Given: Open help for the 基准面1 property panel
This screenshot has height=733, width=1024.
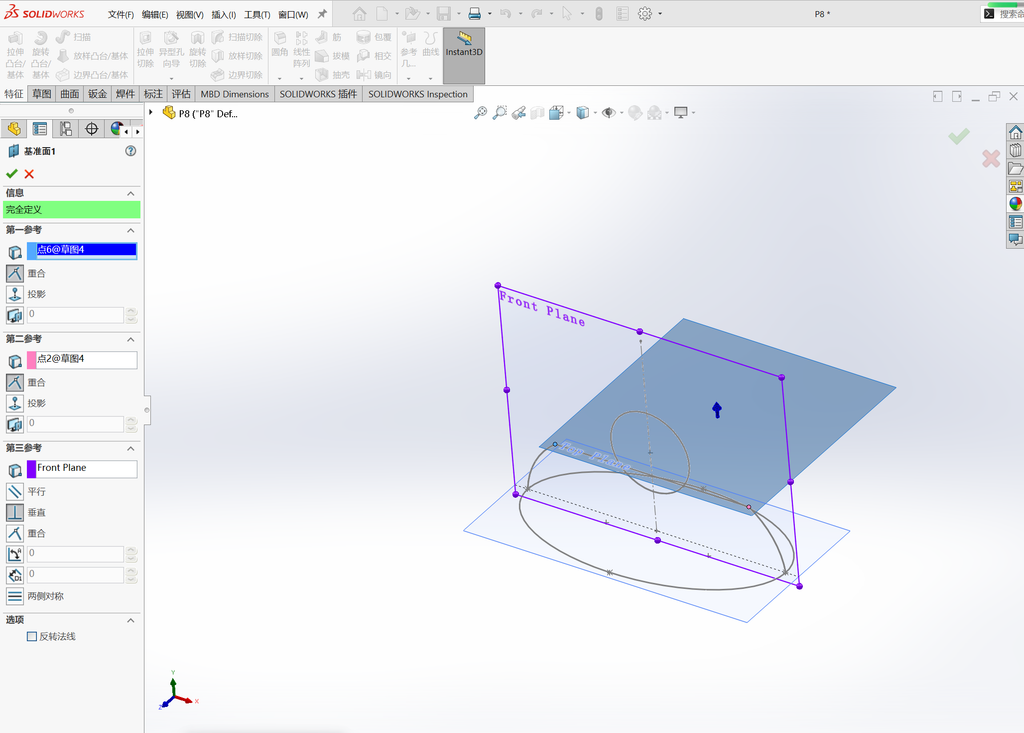Looking at the screenshot, I should 131,151.
